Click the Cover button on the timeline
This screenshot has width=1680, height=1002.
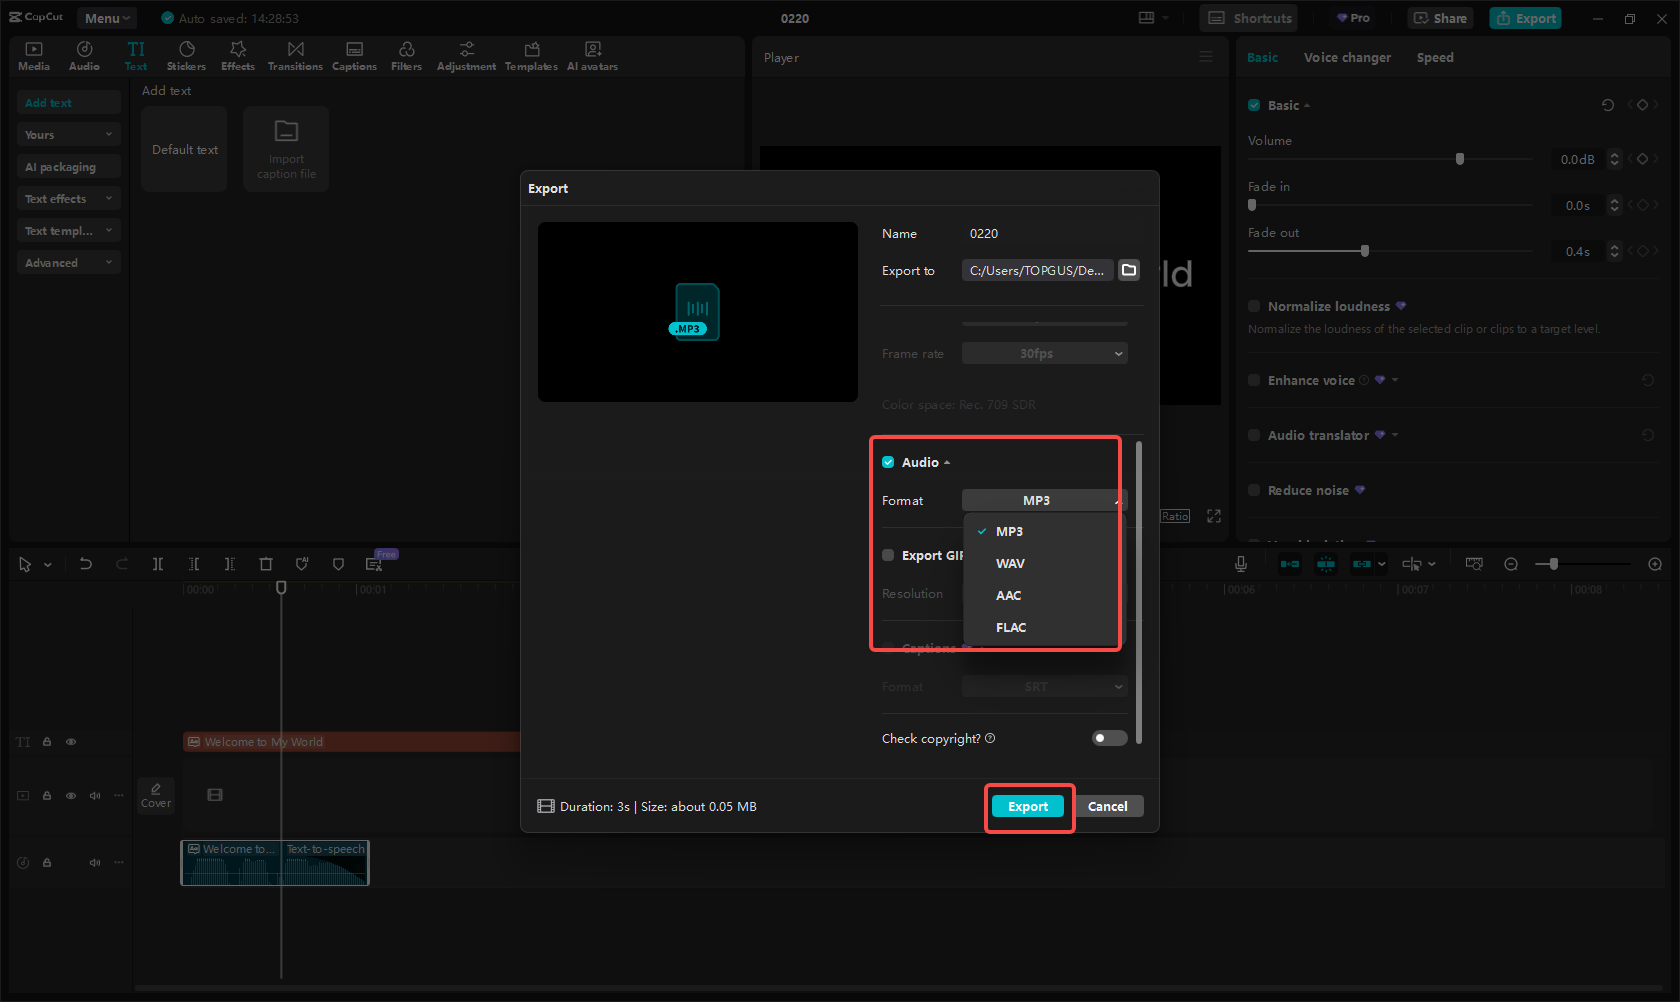[156, 795]
